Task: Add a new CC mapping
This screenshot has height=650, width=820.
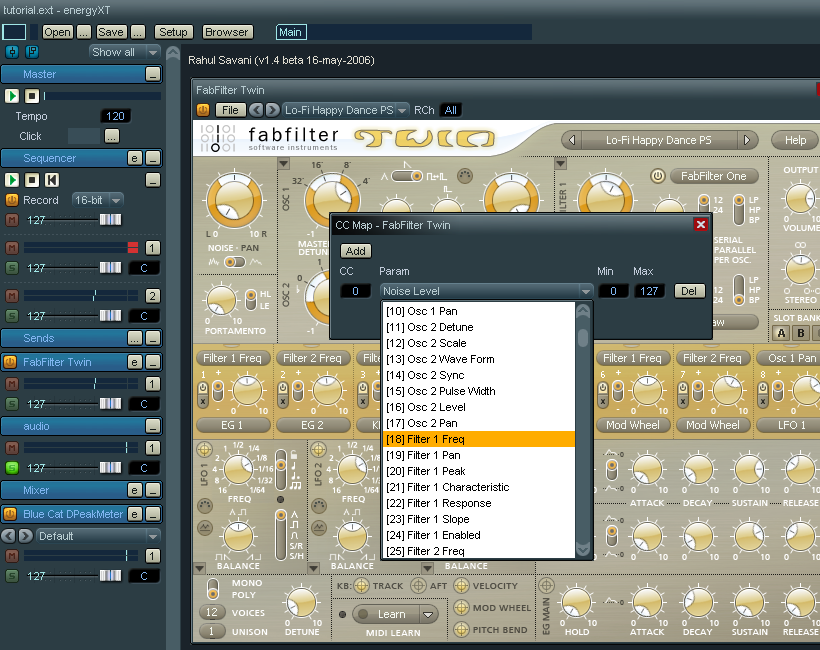Action: (x=356, y=251)
